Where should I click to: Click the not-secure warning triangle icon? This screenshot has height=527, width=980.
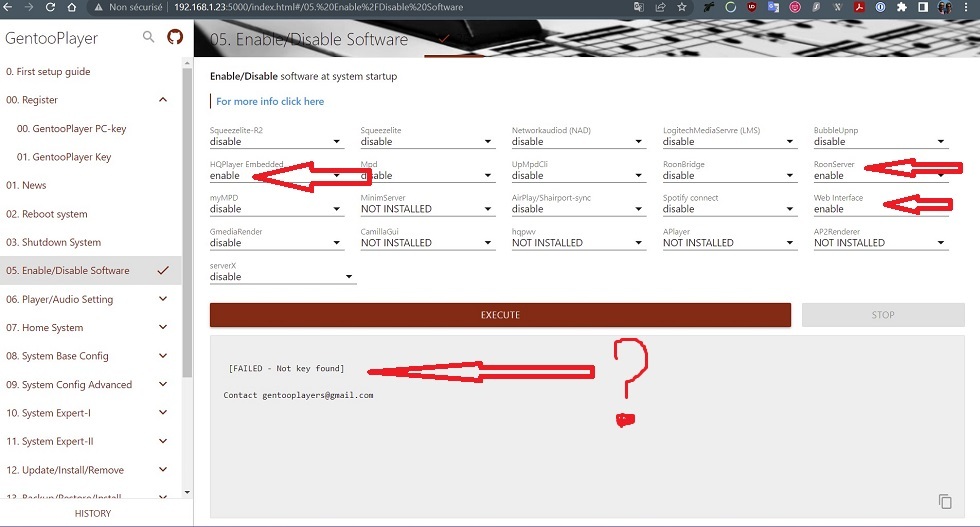click(98, 7)
